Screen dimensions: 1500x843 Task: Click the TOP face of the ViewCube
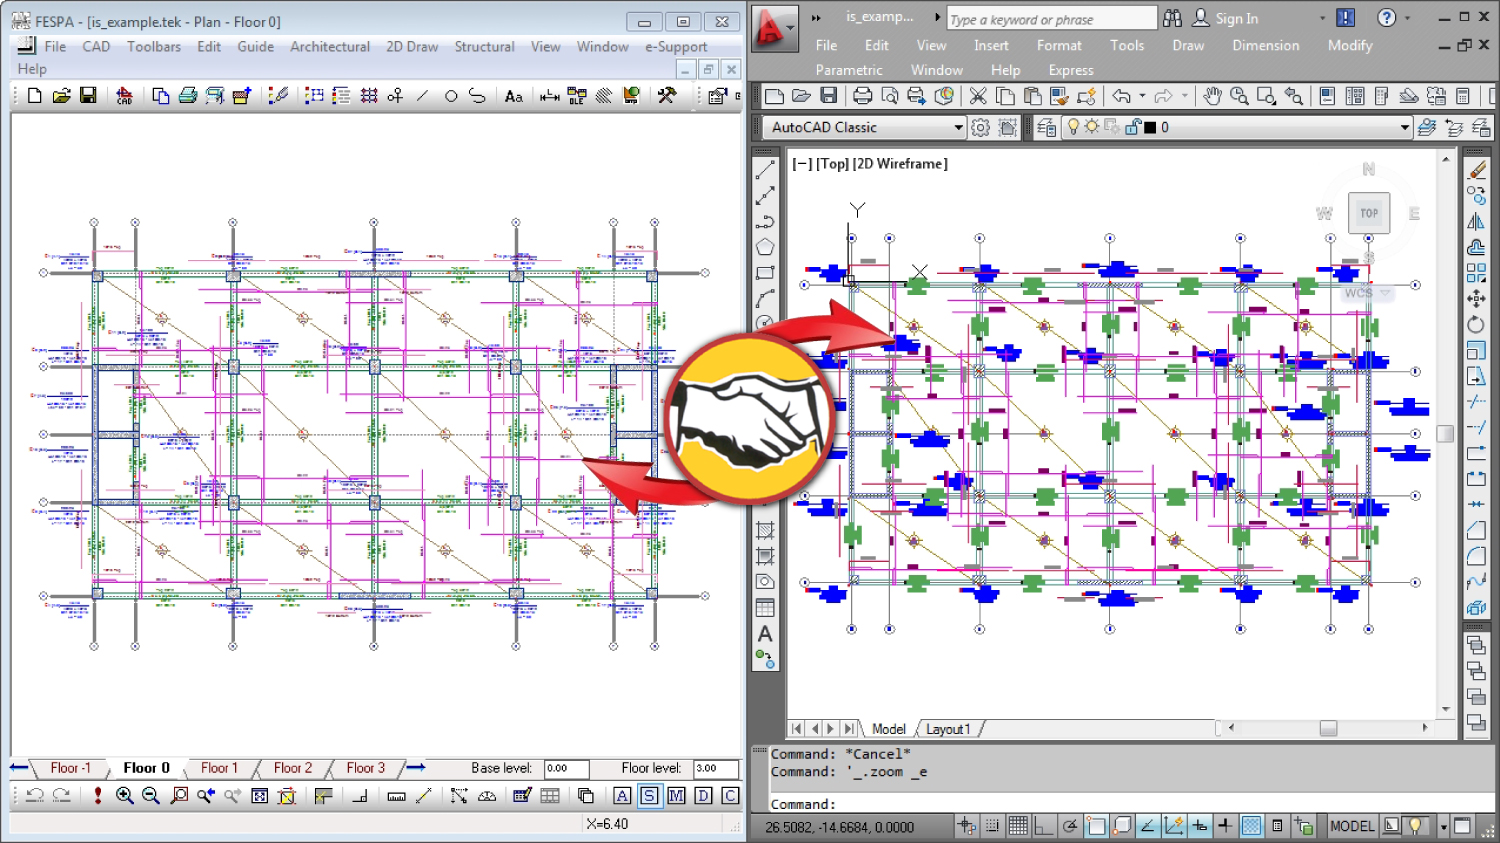click(x=1369, y=213)
